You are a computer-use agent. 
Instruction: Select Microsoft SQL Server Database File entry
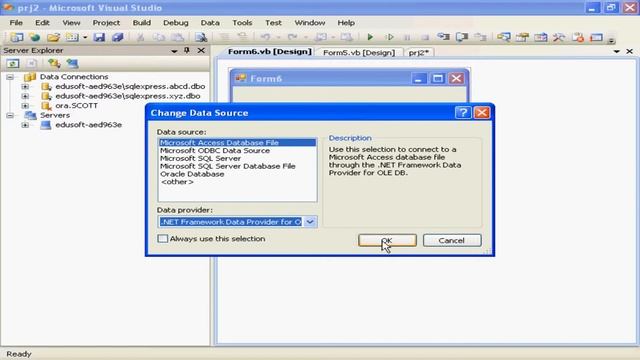237,166
